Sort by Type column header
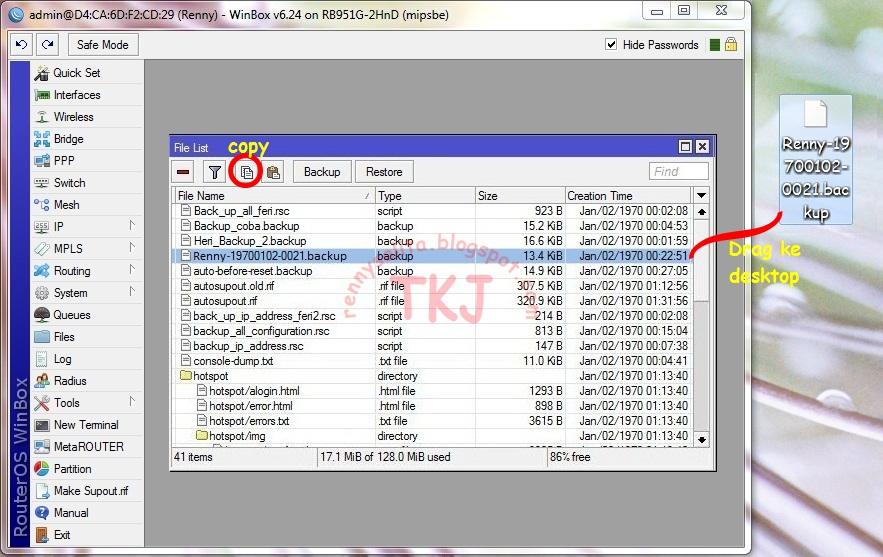The height and width of the screenshot is (557, 883). point(425,195)
